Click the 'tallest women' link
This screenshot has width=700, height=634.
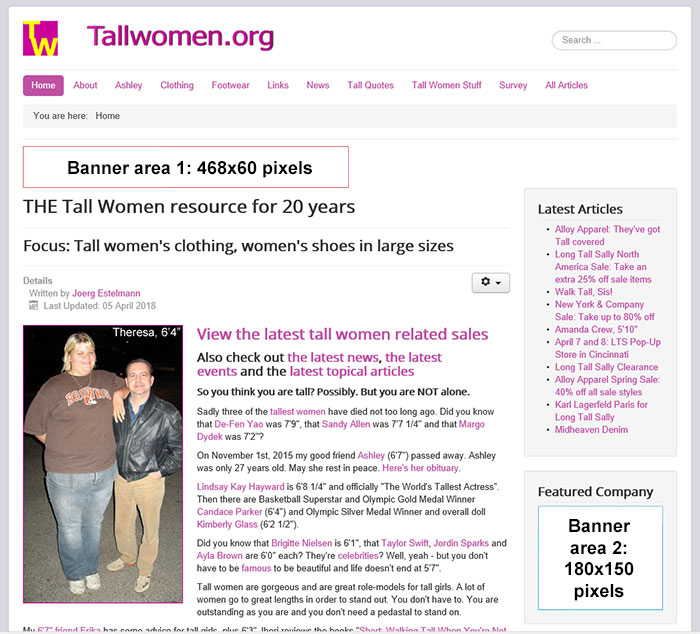298,412
